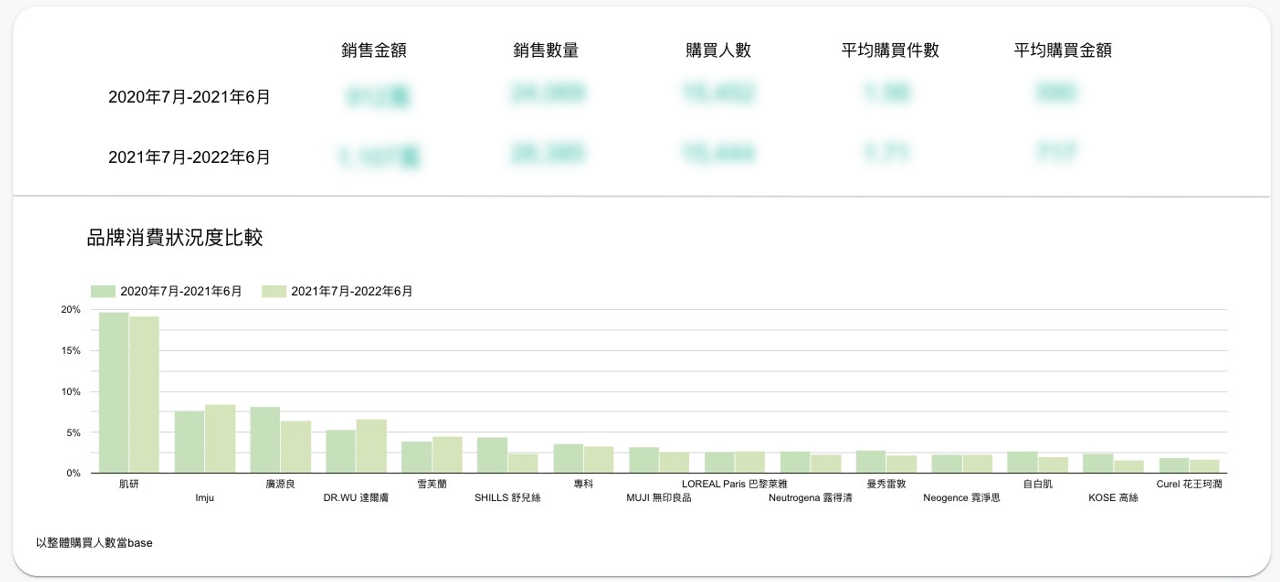Image resolution: width=1280 pixels, height=582 pixels.
Task: Toggle the 2021年7月-2022年6月 legend label in chart
Action: pos(352,291)
